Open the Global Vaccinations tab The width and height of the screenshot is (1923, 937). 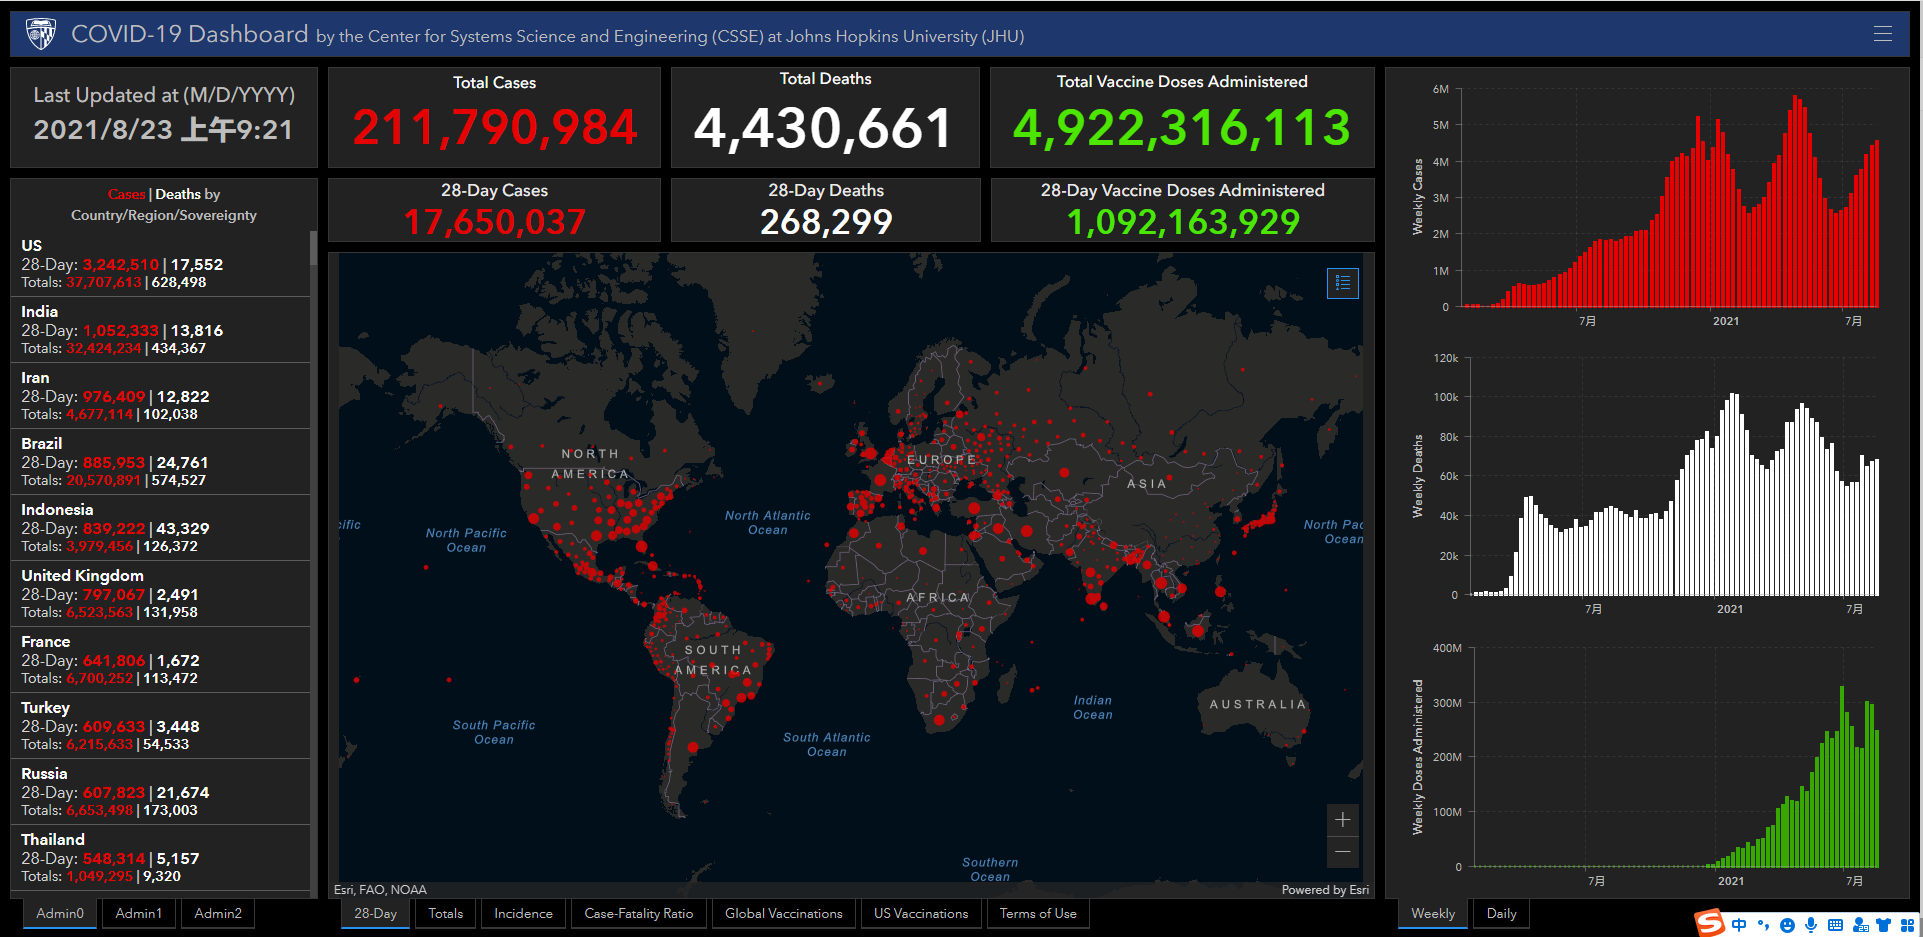tap(783, 913)
